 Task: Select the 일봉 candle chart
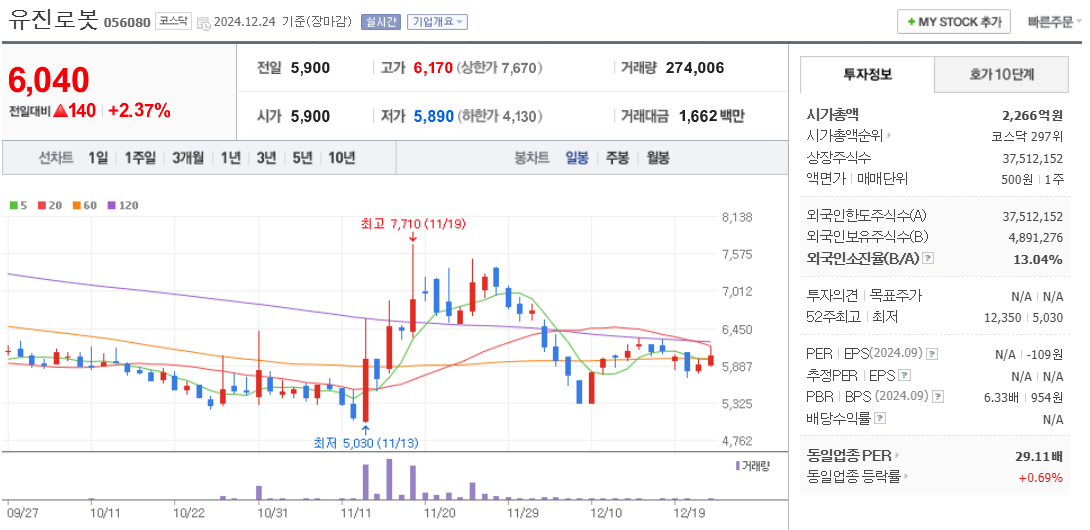[576, 158]
